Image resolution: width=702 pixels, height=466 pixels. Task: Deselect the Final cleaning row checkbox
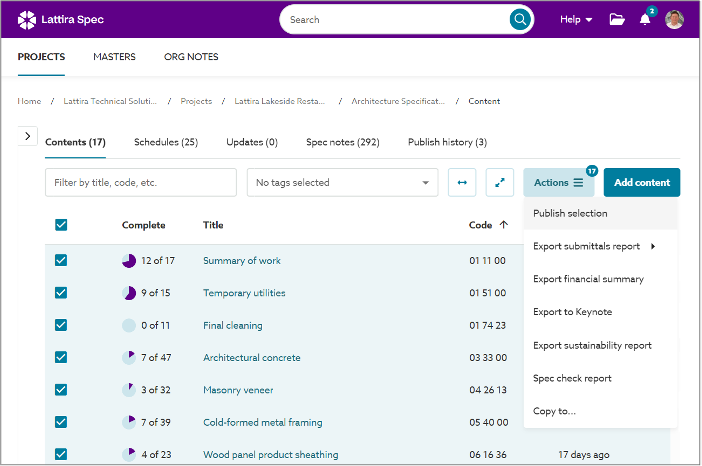tap(61, 325)
